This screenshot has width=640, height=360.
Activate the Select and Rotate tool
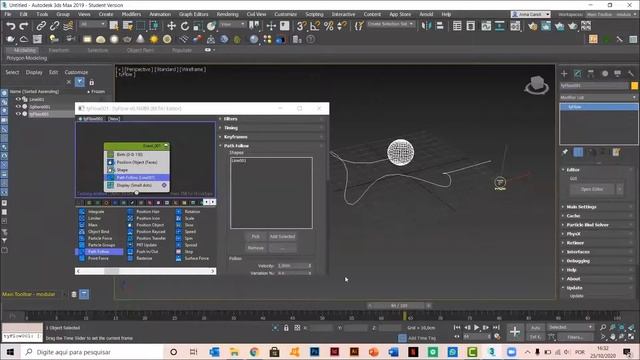pyautogui.click(x=185, y=26)
